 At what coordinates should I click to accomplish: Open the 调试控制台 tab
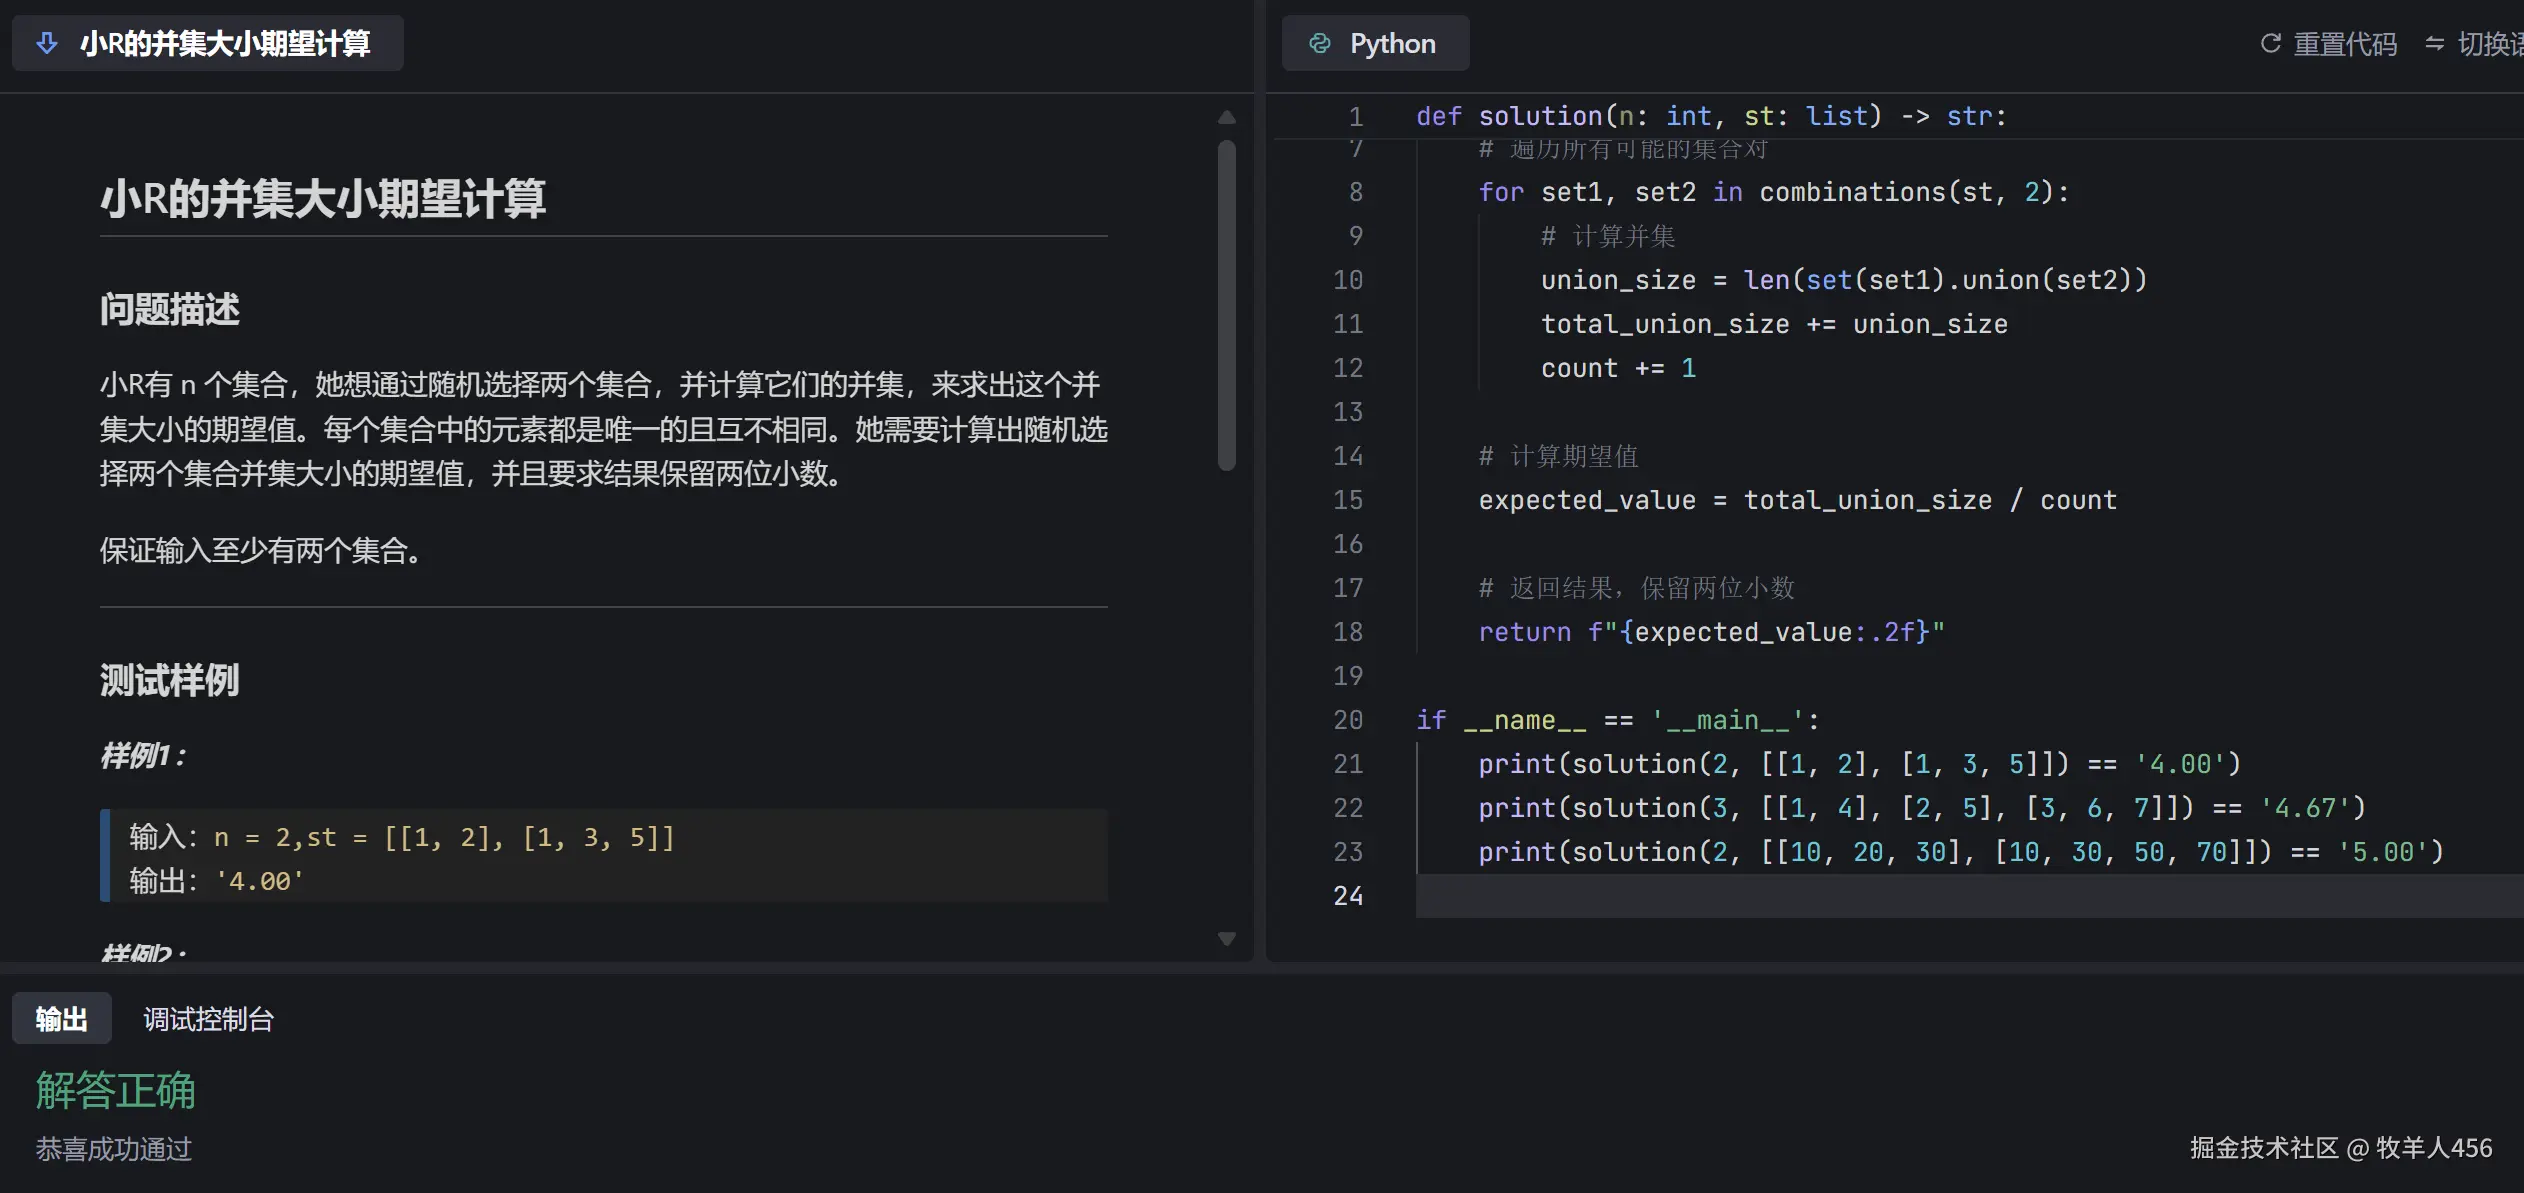point(207,1018)
